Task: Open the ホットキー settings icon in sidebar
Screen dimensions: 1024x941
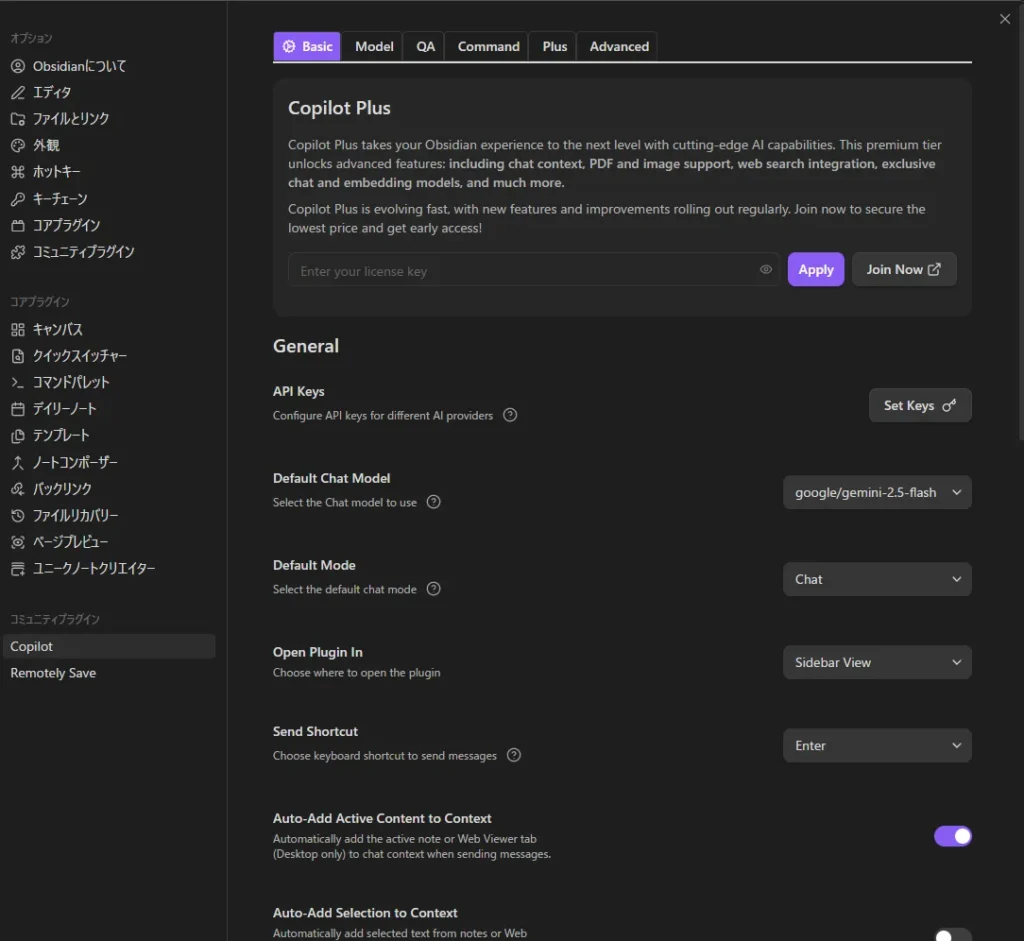Action: click(17, 172)
